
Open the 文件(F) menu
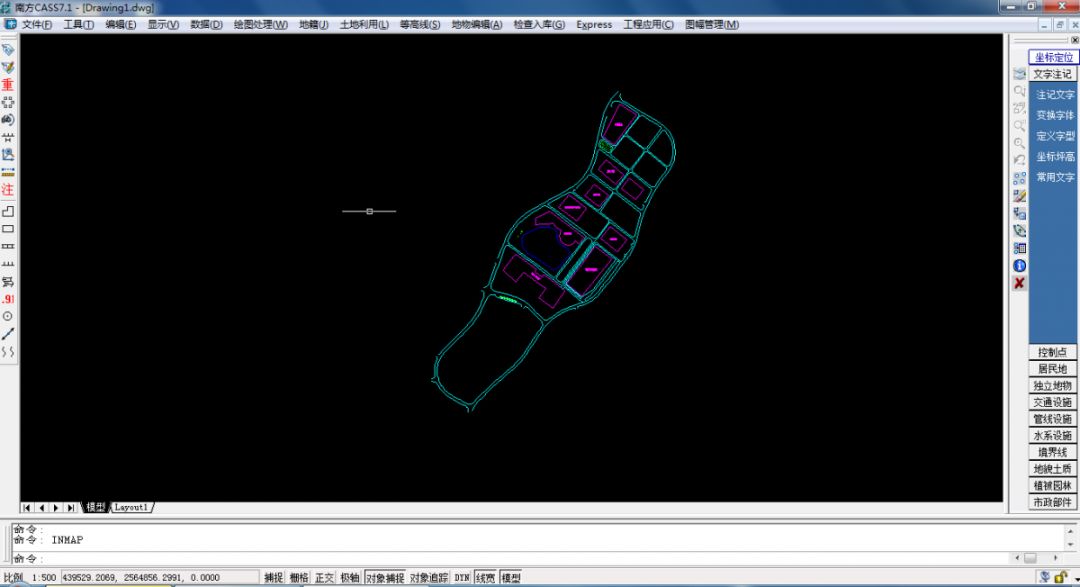point(37,25)
